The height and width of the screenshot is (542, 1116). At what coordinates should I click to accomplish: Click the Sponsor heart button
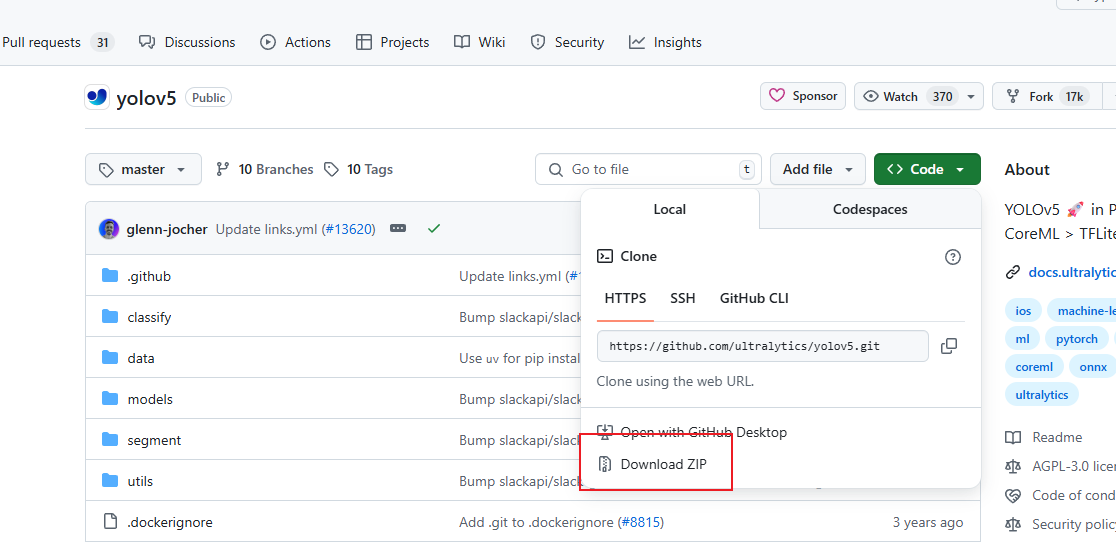point(803,96)
